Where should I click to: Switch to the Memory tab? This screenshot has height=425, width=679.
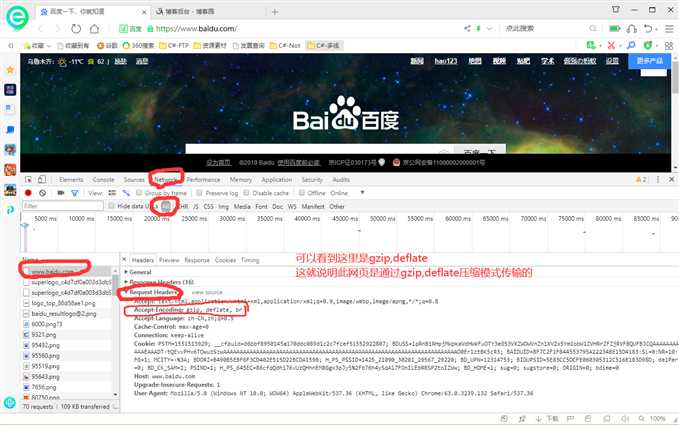tap(241, 179)
